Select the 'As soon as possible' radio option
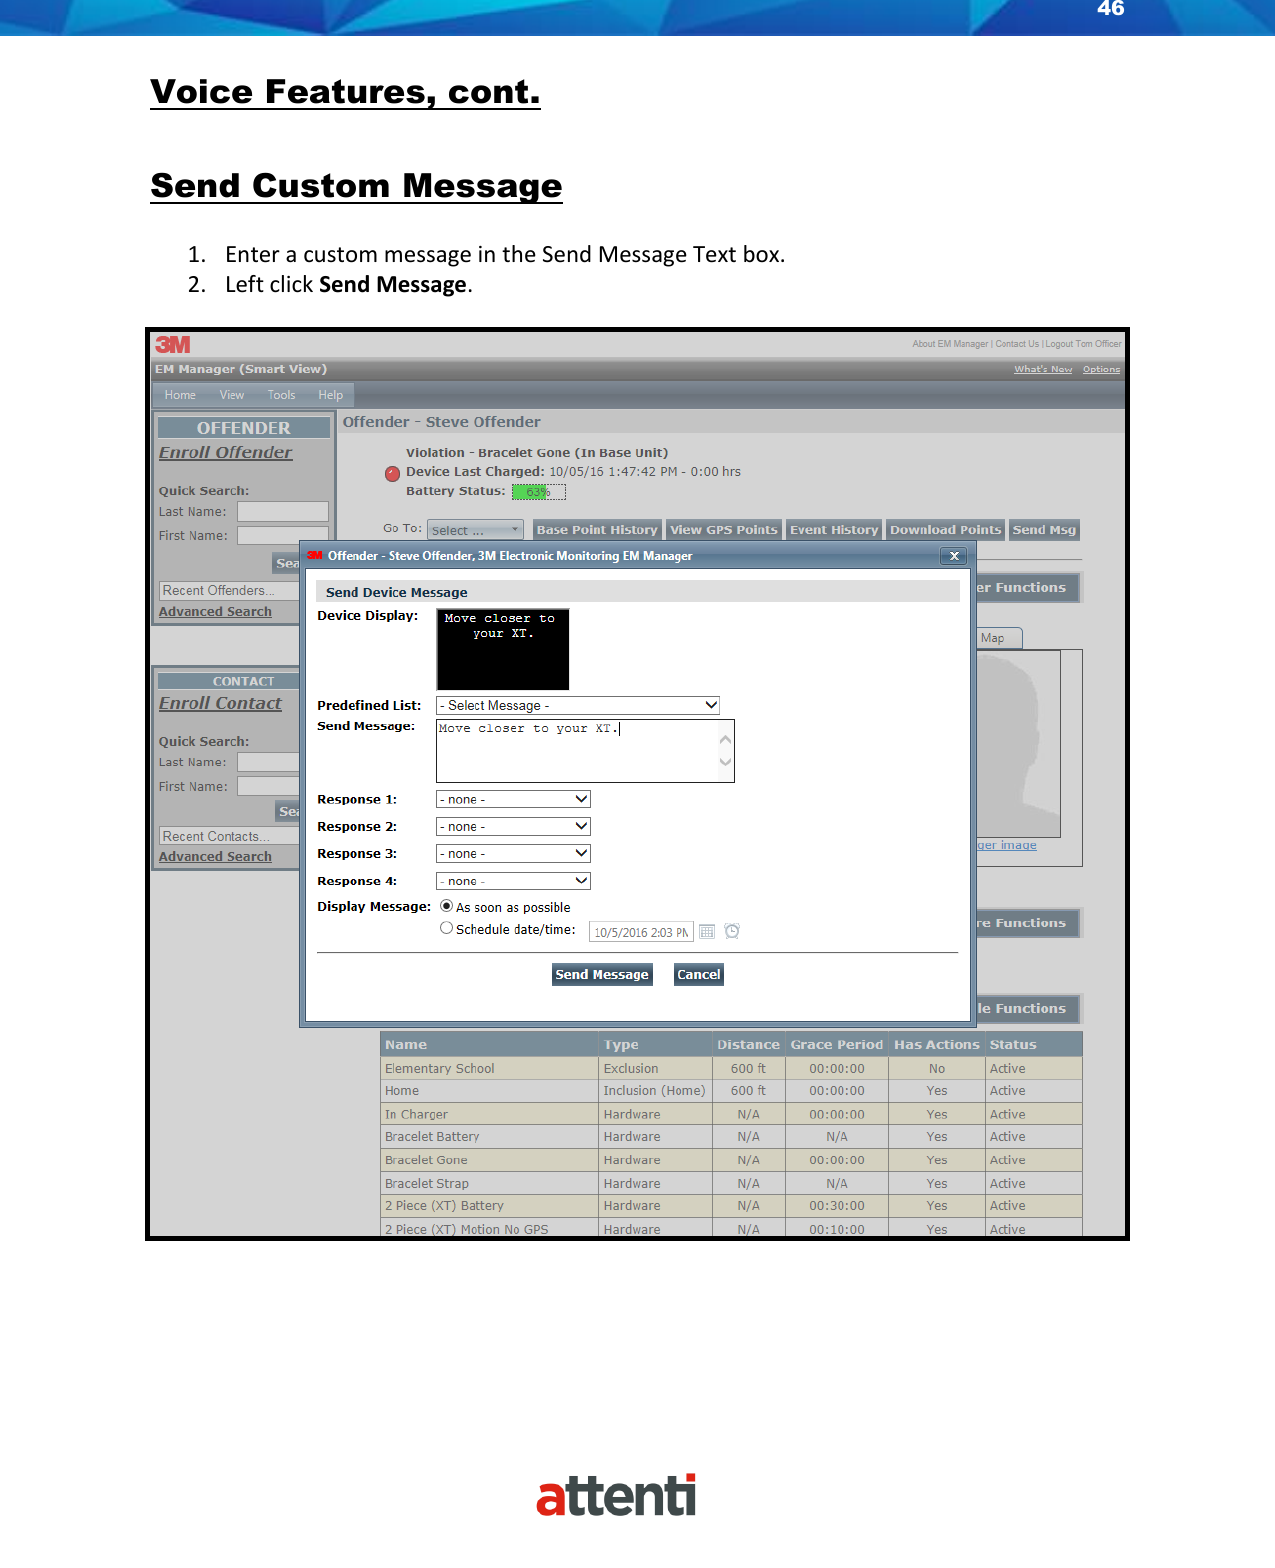Screen dimensions: 1275x1568 coord(446,906)
